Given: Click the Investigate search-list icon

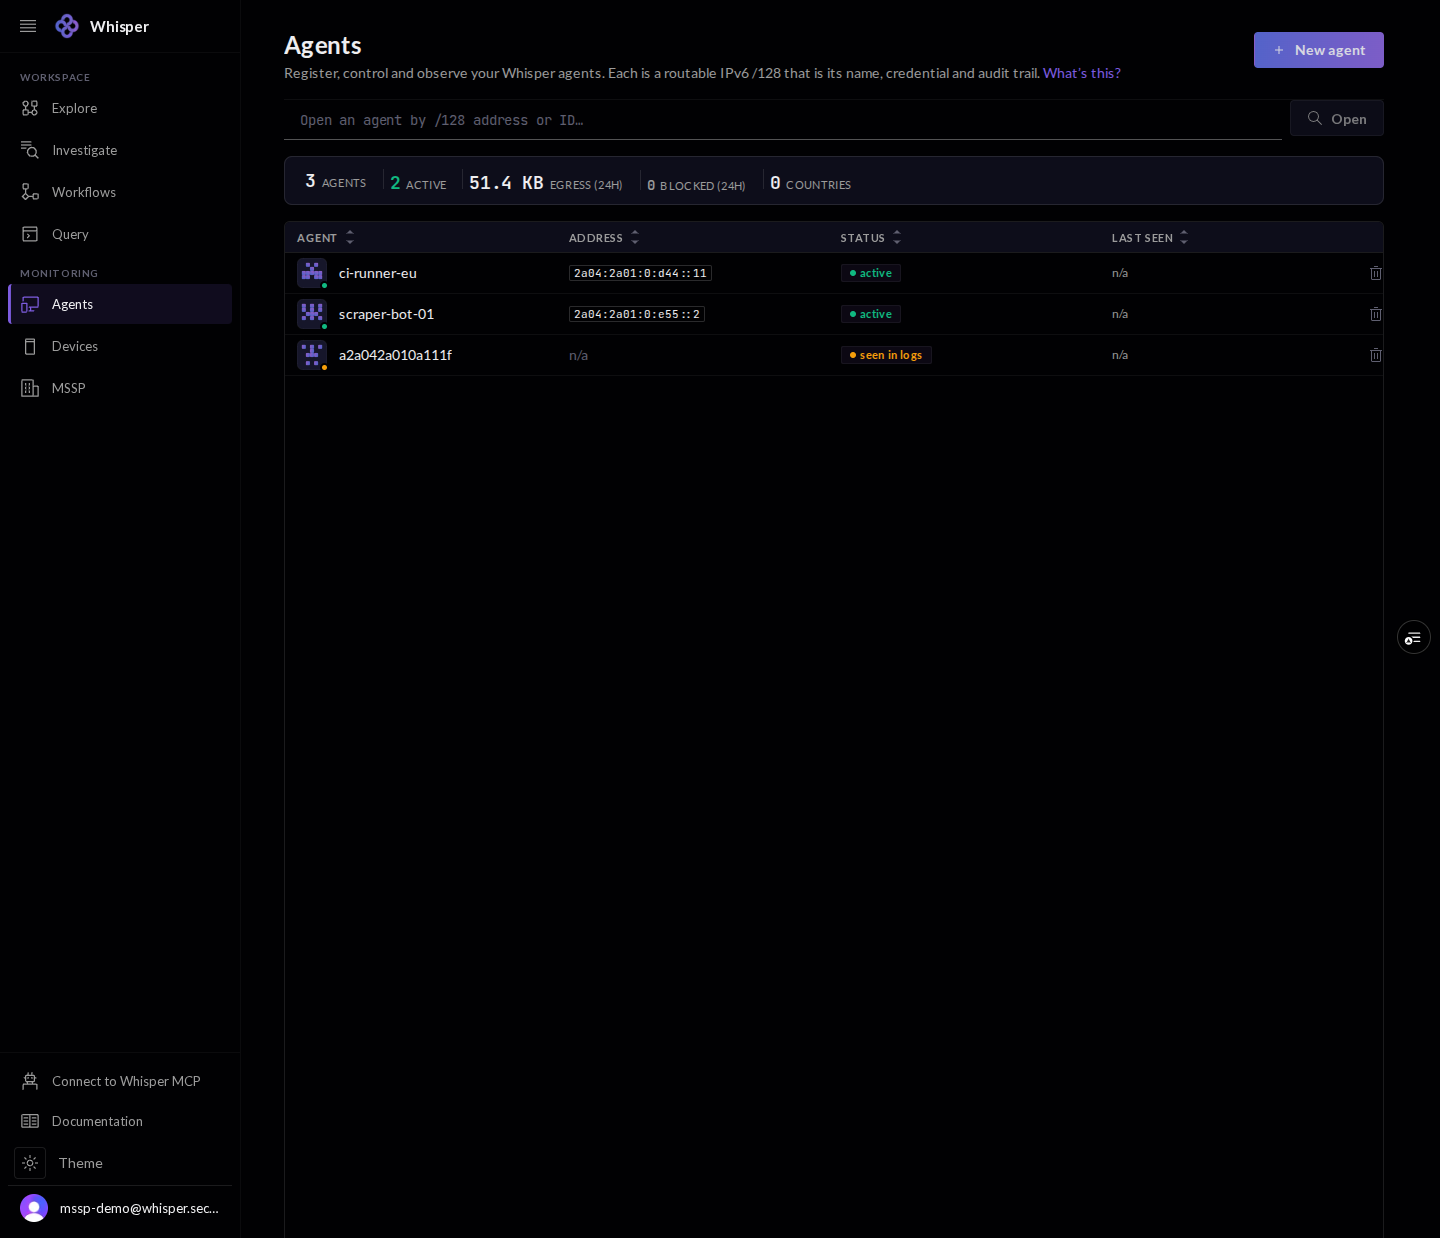Looking at the screenshot, I should point(30,150).
